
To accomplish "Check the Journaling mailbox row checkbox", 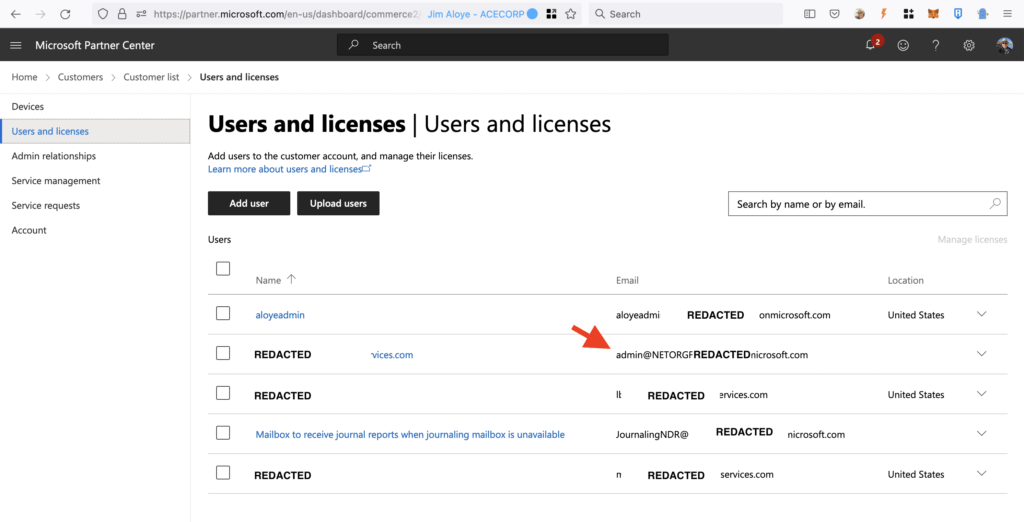I will 223,433.
